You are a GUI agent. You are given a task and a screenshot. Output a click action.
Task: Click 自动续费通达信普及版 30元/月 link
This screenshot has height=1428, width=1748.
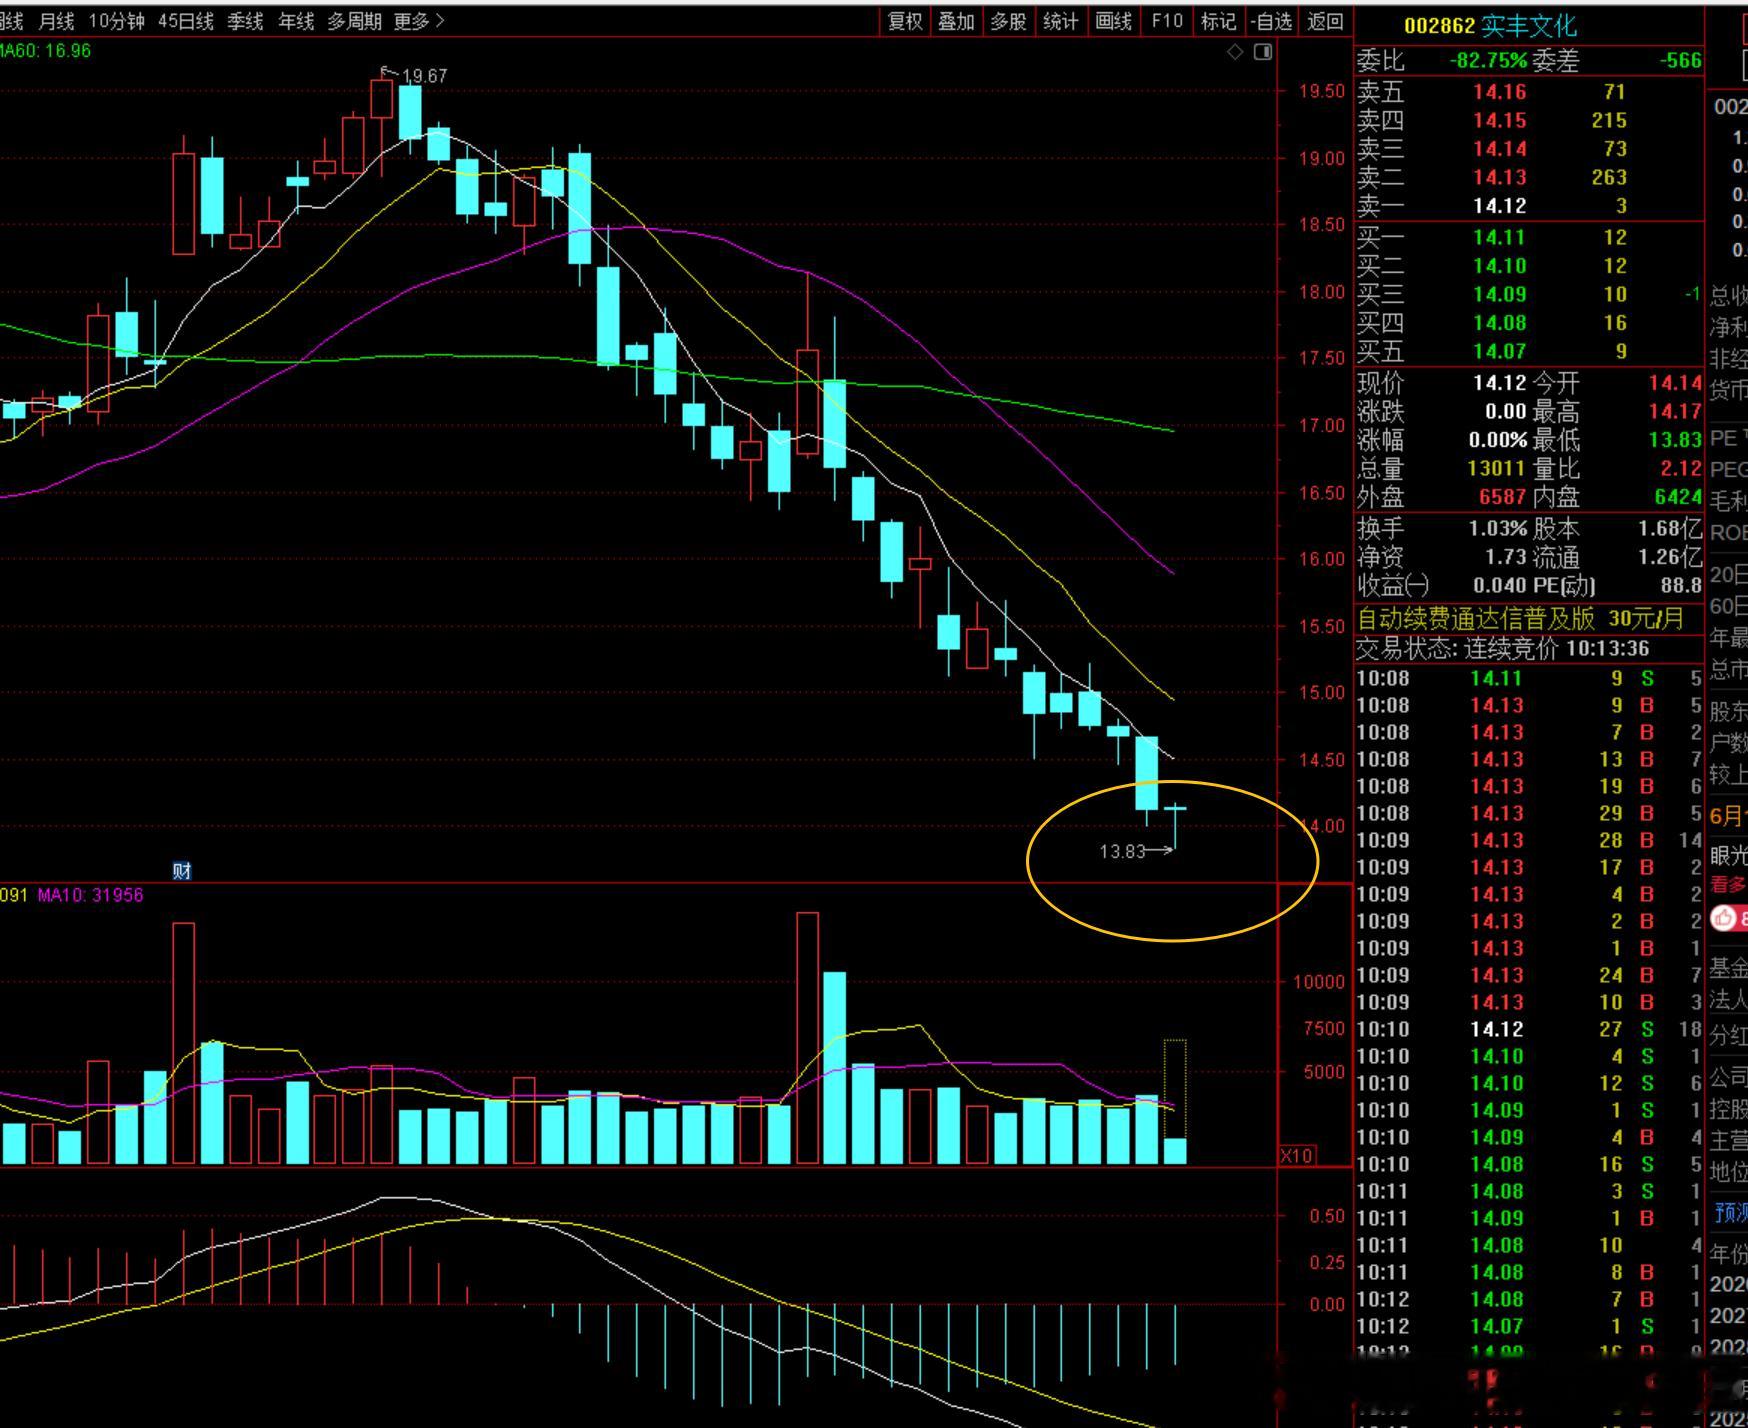pos(1520,619)
